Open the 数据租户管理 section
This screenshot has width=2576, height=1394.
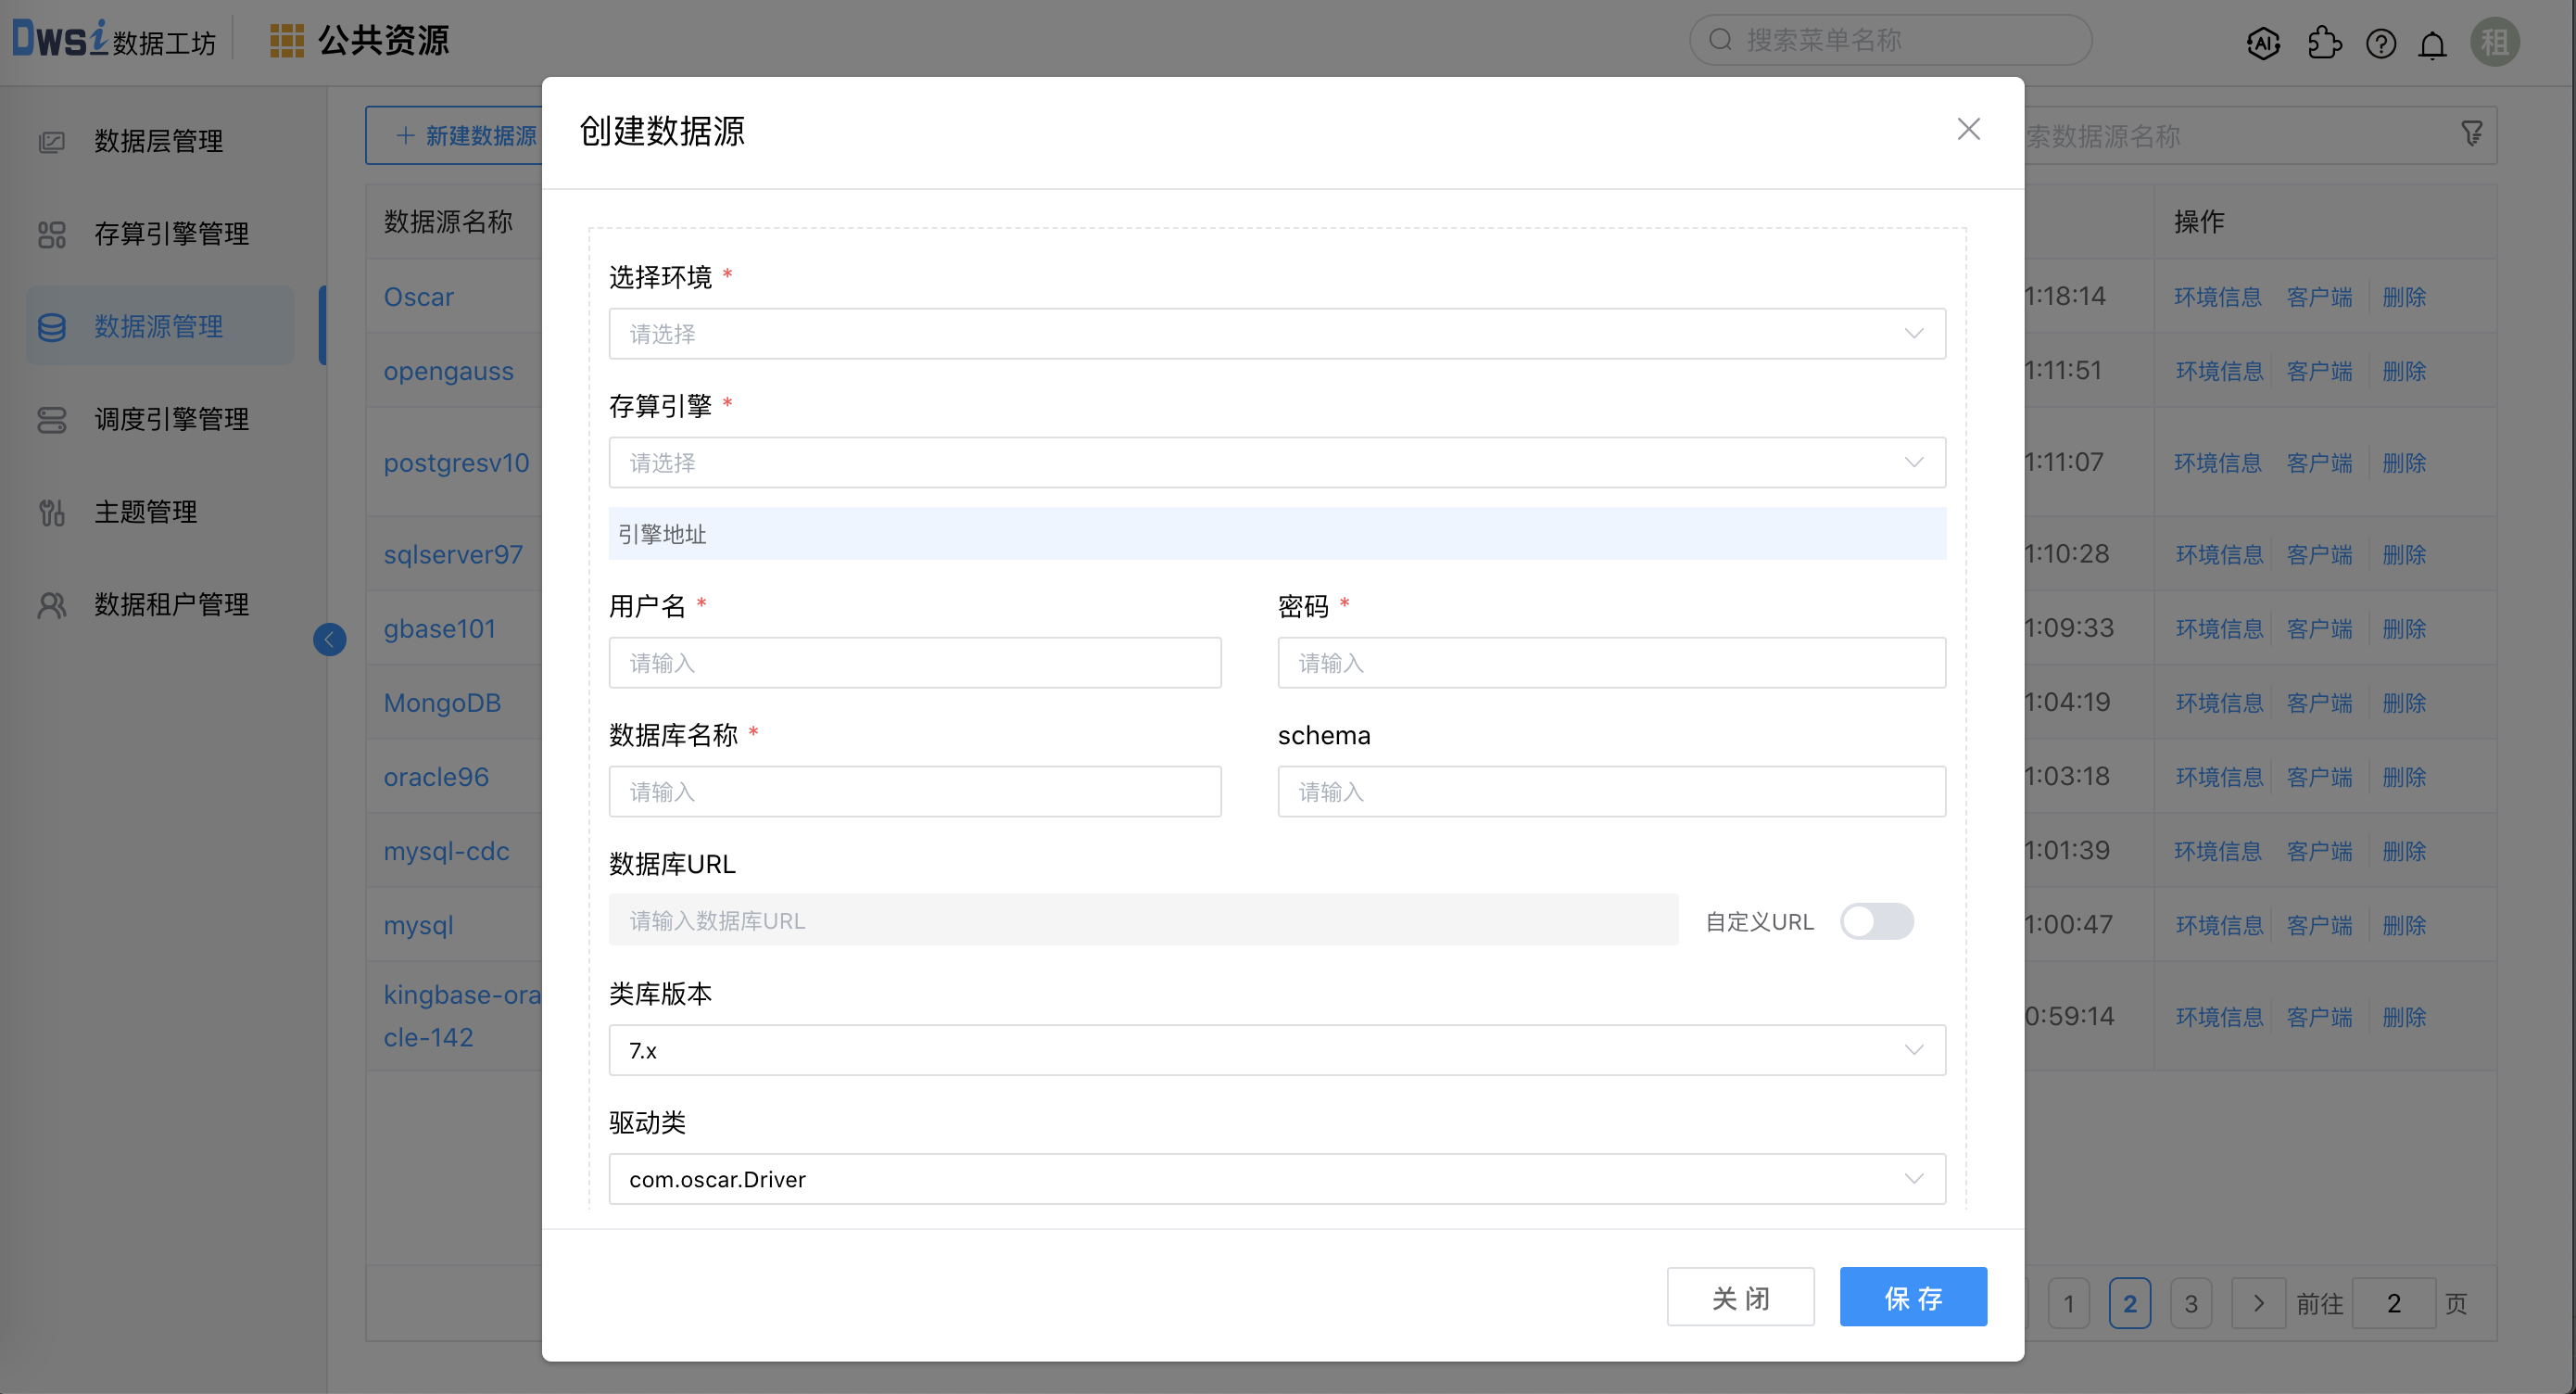tap(52, 604)
